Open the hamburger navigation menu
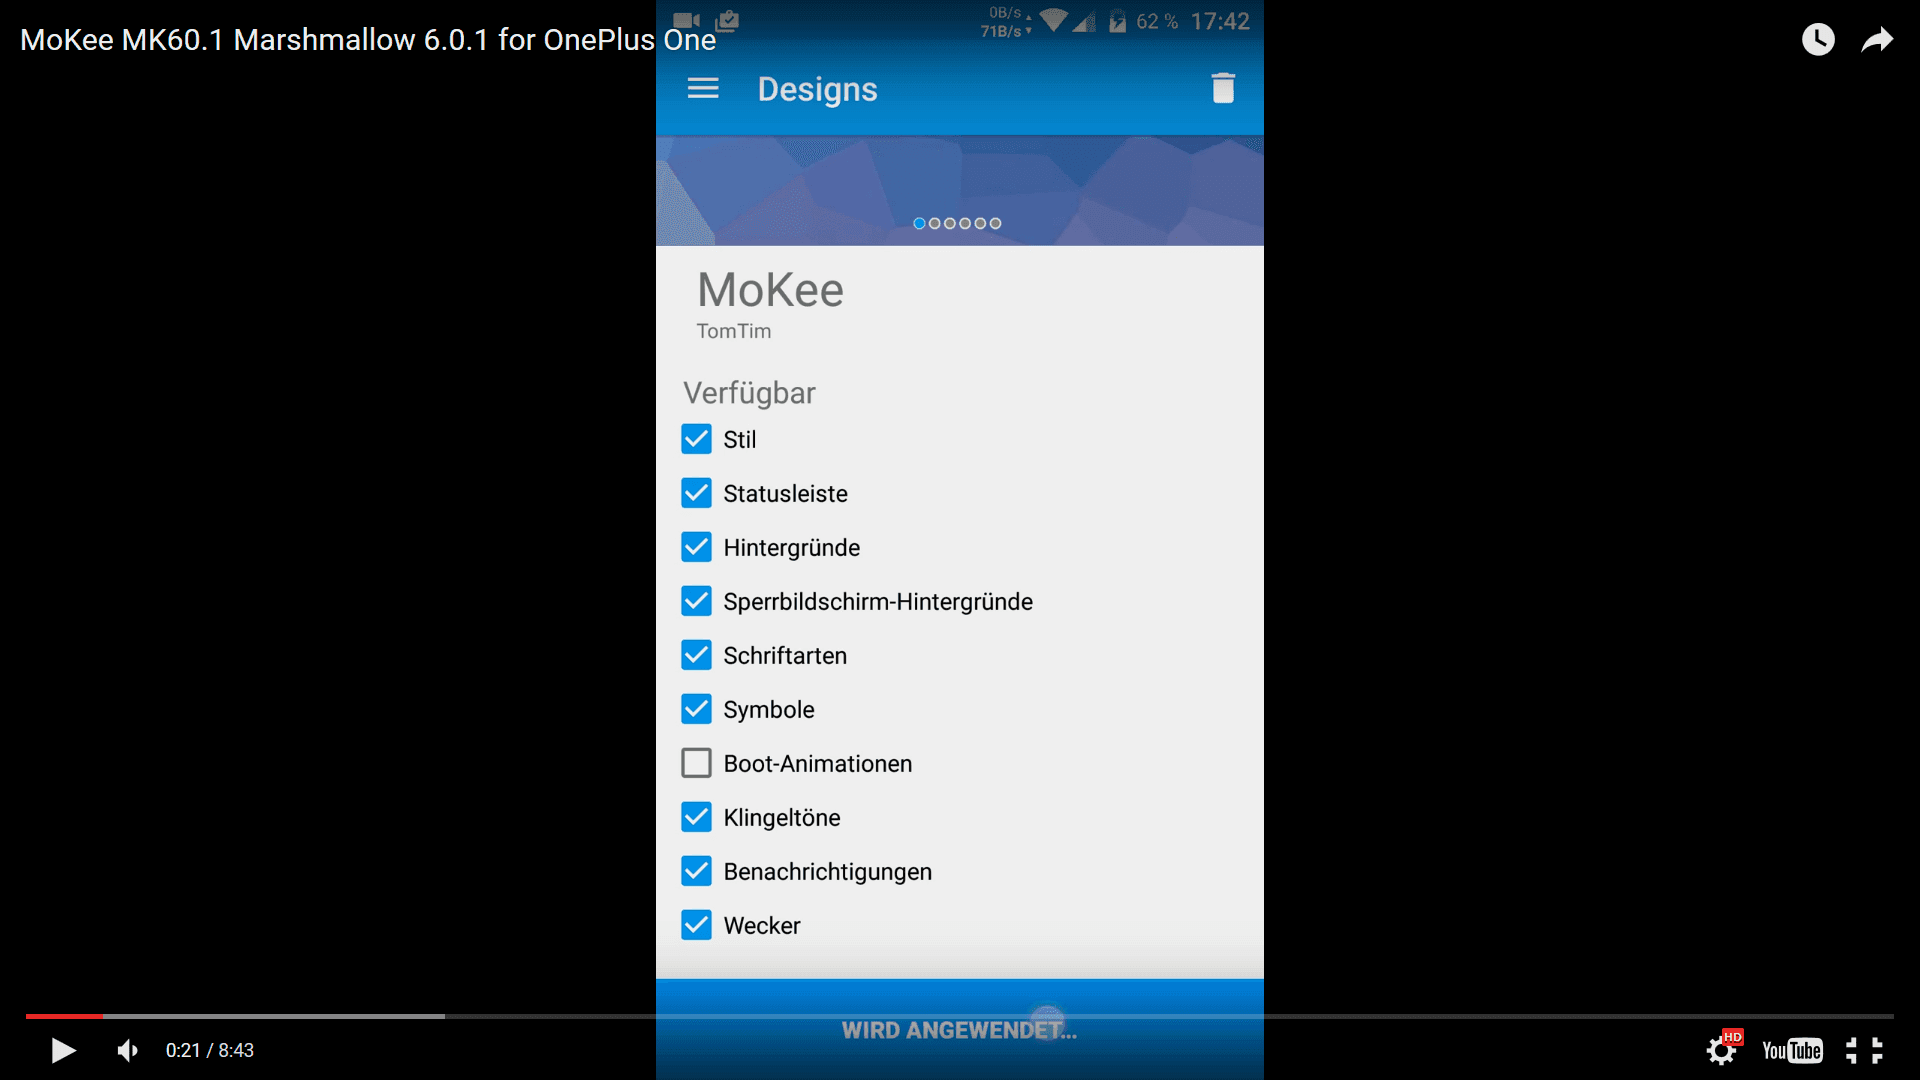This screenshot has width=1920, height=1080. click(x=703, y=89)
